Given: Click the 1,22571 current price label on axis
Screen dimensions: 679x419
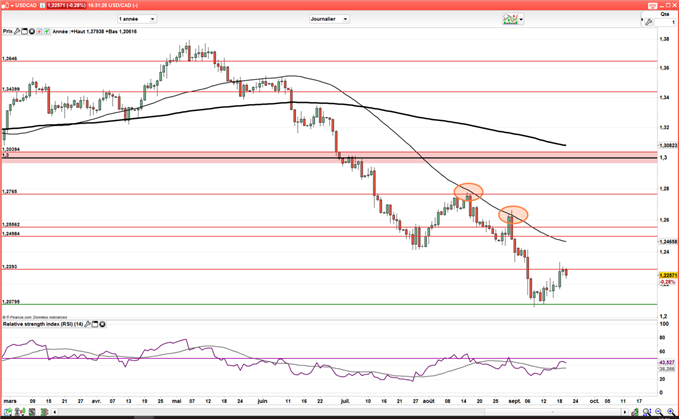Looking at the screenshot, I should point(668,275).
